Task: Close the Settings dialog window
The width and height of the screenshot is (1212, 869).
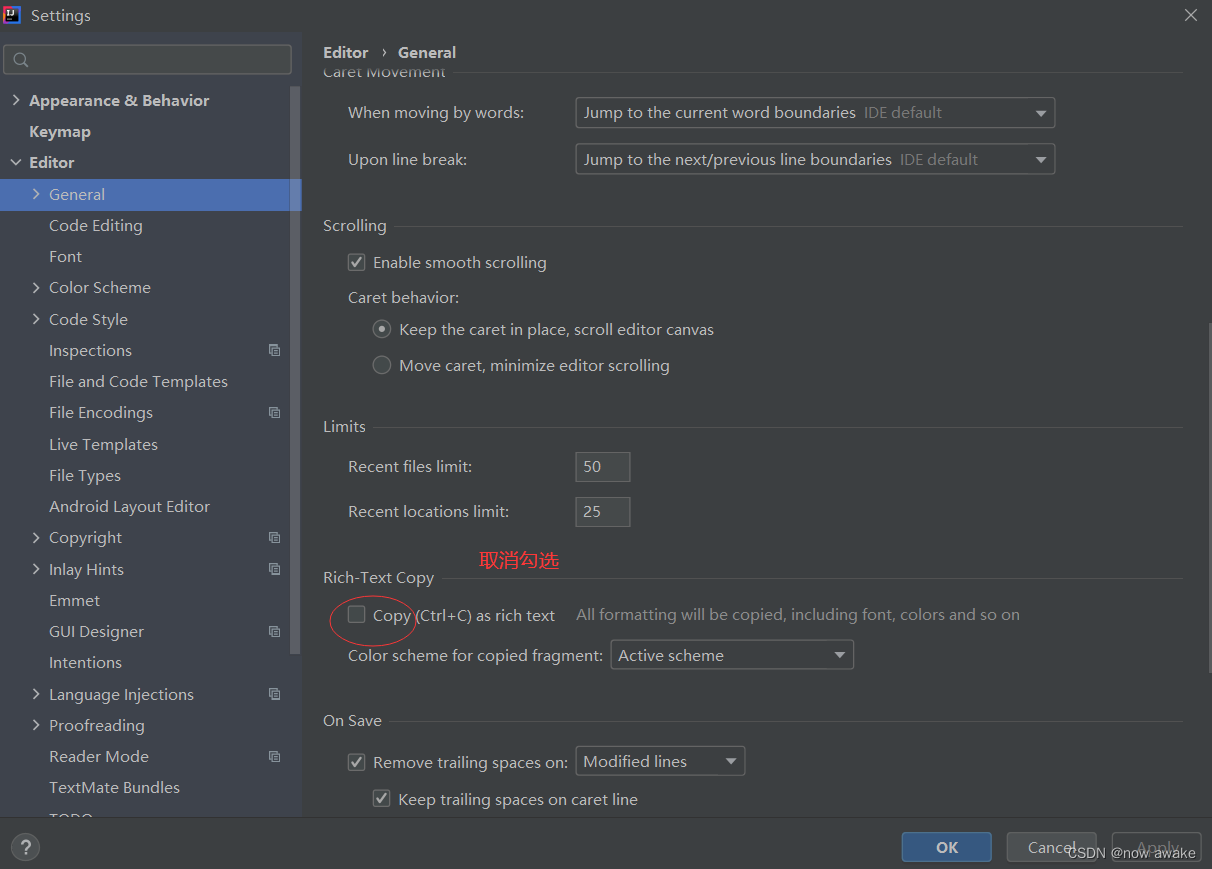Action: pos(1190,15)
